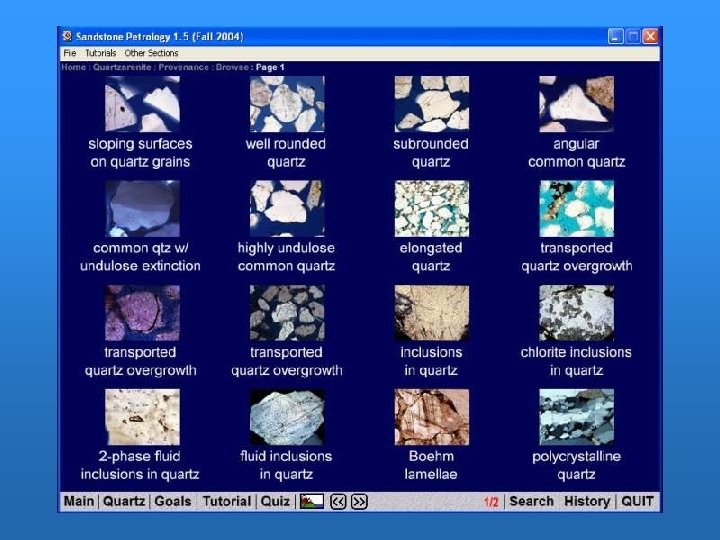Screen dimensions: 720x540
Task: Open the File menu
Action: [x=70, y=53]
